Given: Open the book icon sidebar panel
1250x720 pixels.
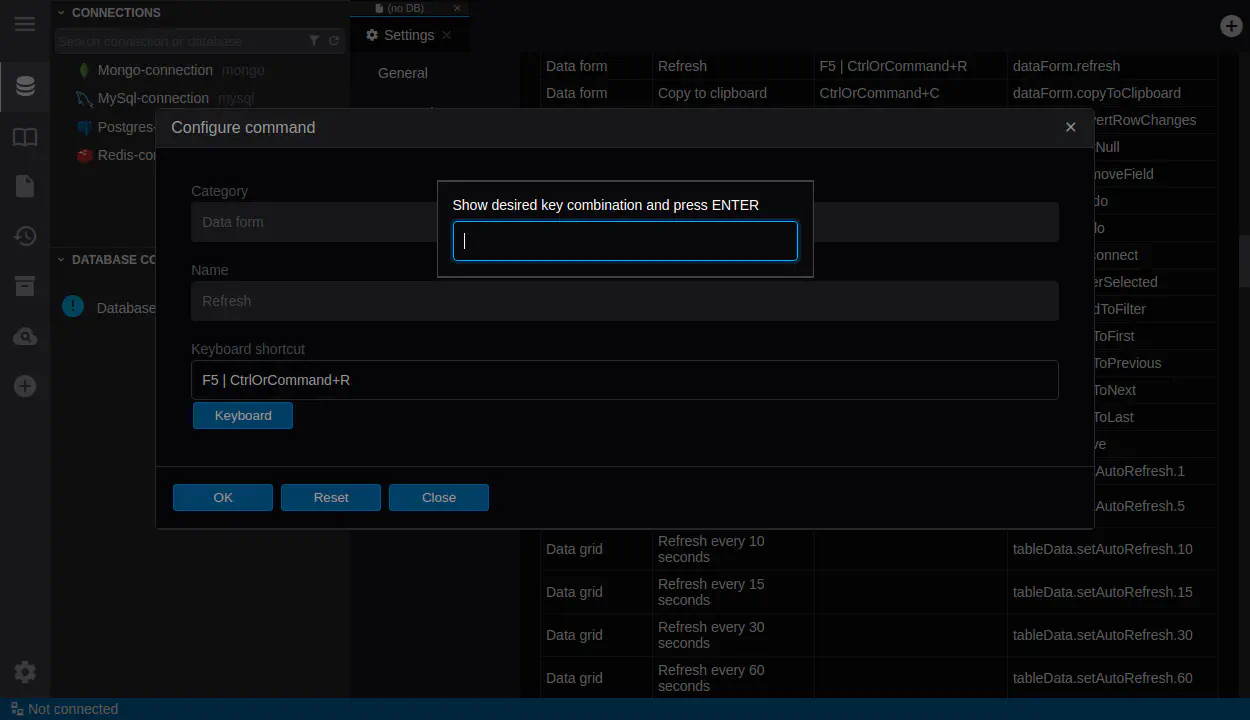Looking at the screenshot, I should (x=25, y=137).
